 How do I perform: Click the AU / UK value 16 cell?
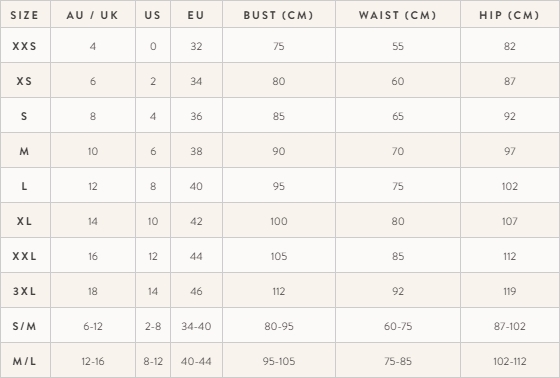click(x=93, y=256)
